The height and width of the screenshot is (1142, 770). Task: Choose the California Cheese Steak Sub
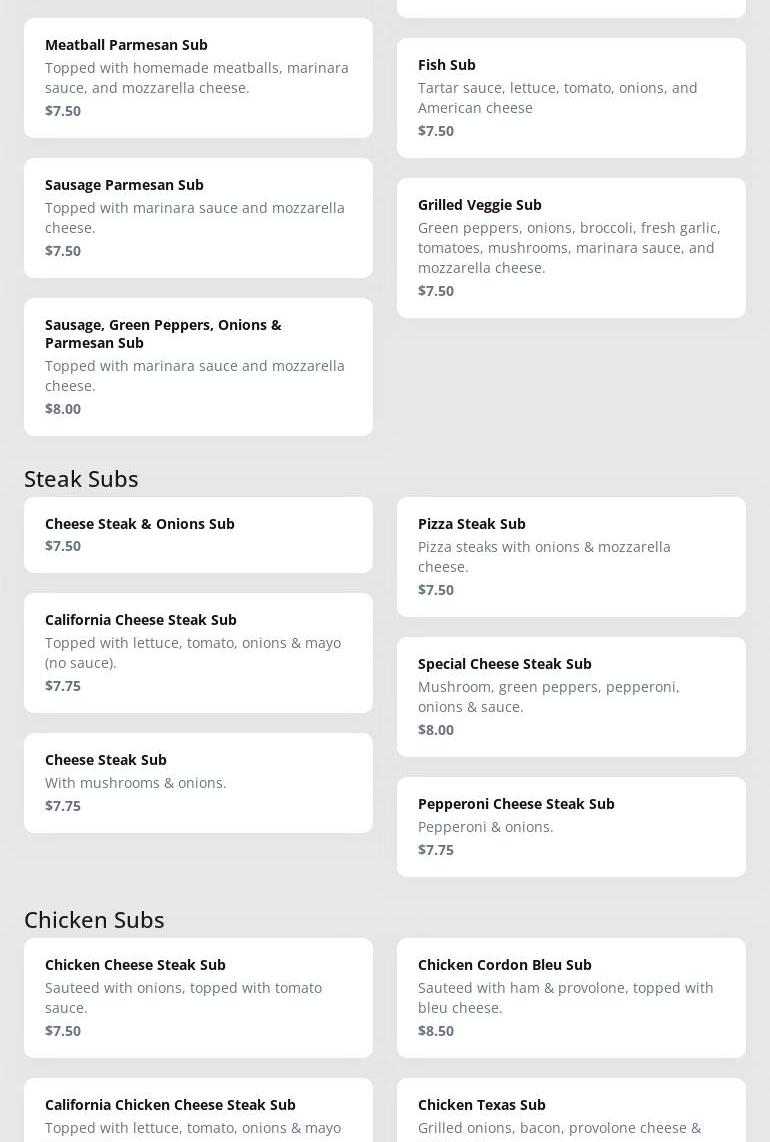pos(198,652)
